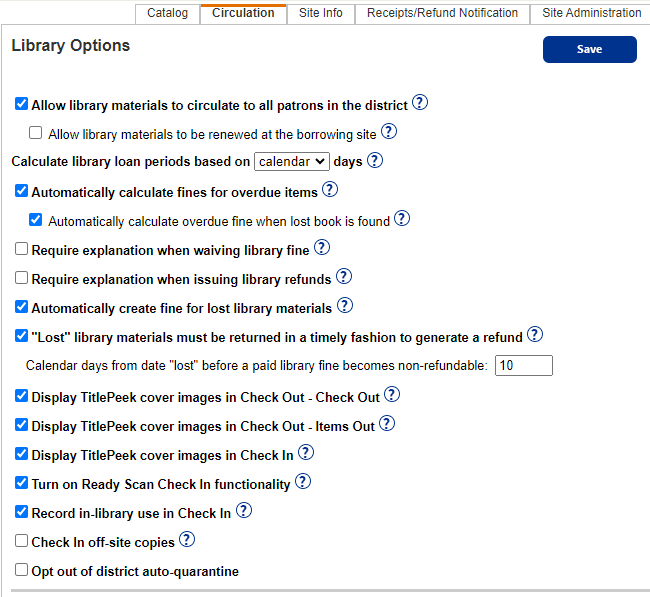Click help icon for Record in-library use
Image resolution: width=650 pixels, height=597 pixels.
(243, 511)
